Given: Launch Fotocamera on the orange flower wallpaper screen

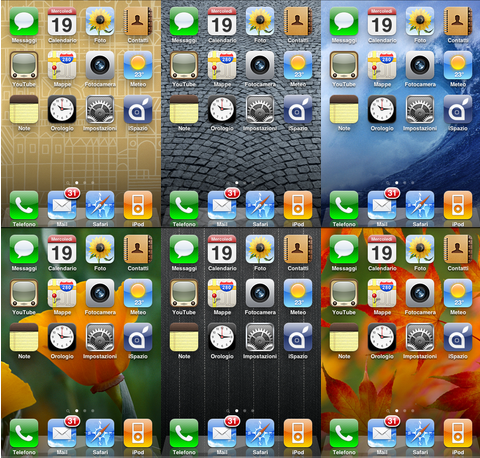Looking at the screenshot, I should 100,293.
